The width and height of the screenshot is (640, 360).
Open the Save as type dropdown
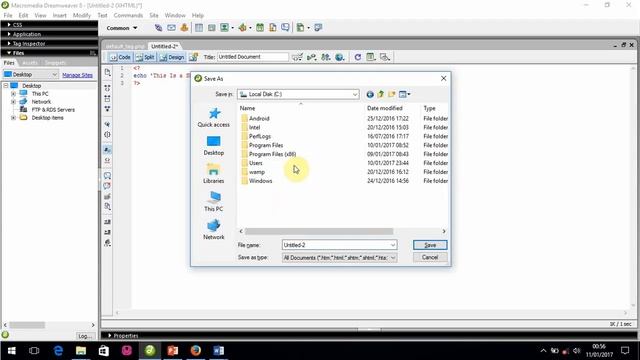tap(393, 258)
